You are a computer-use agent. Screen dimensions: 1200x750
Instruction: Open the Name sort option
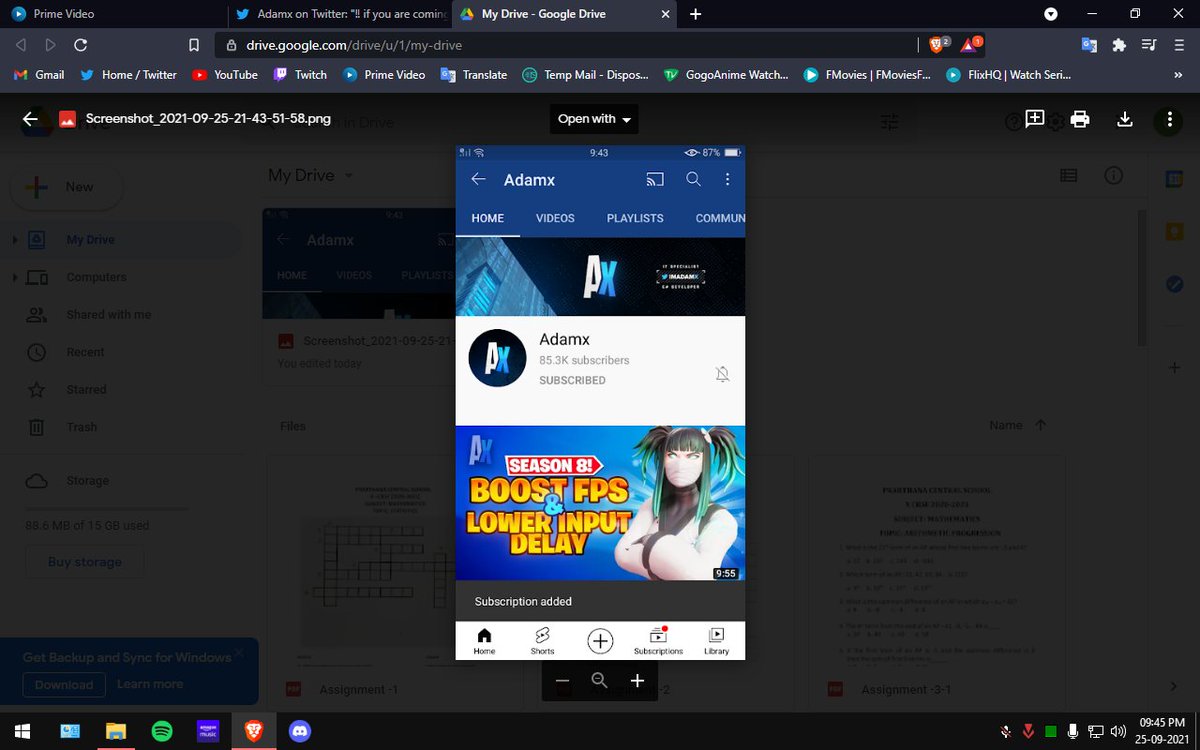point(1006,425)
